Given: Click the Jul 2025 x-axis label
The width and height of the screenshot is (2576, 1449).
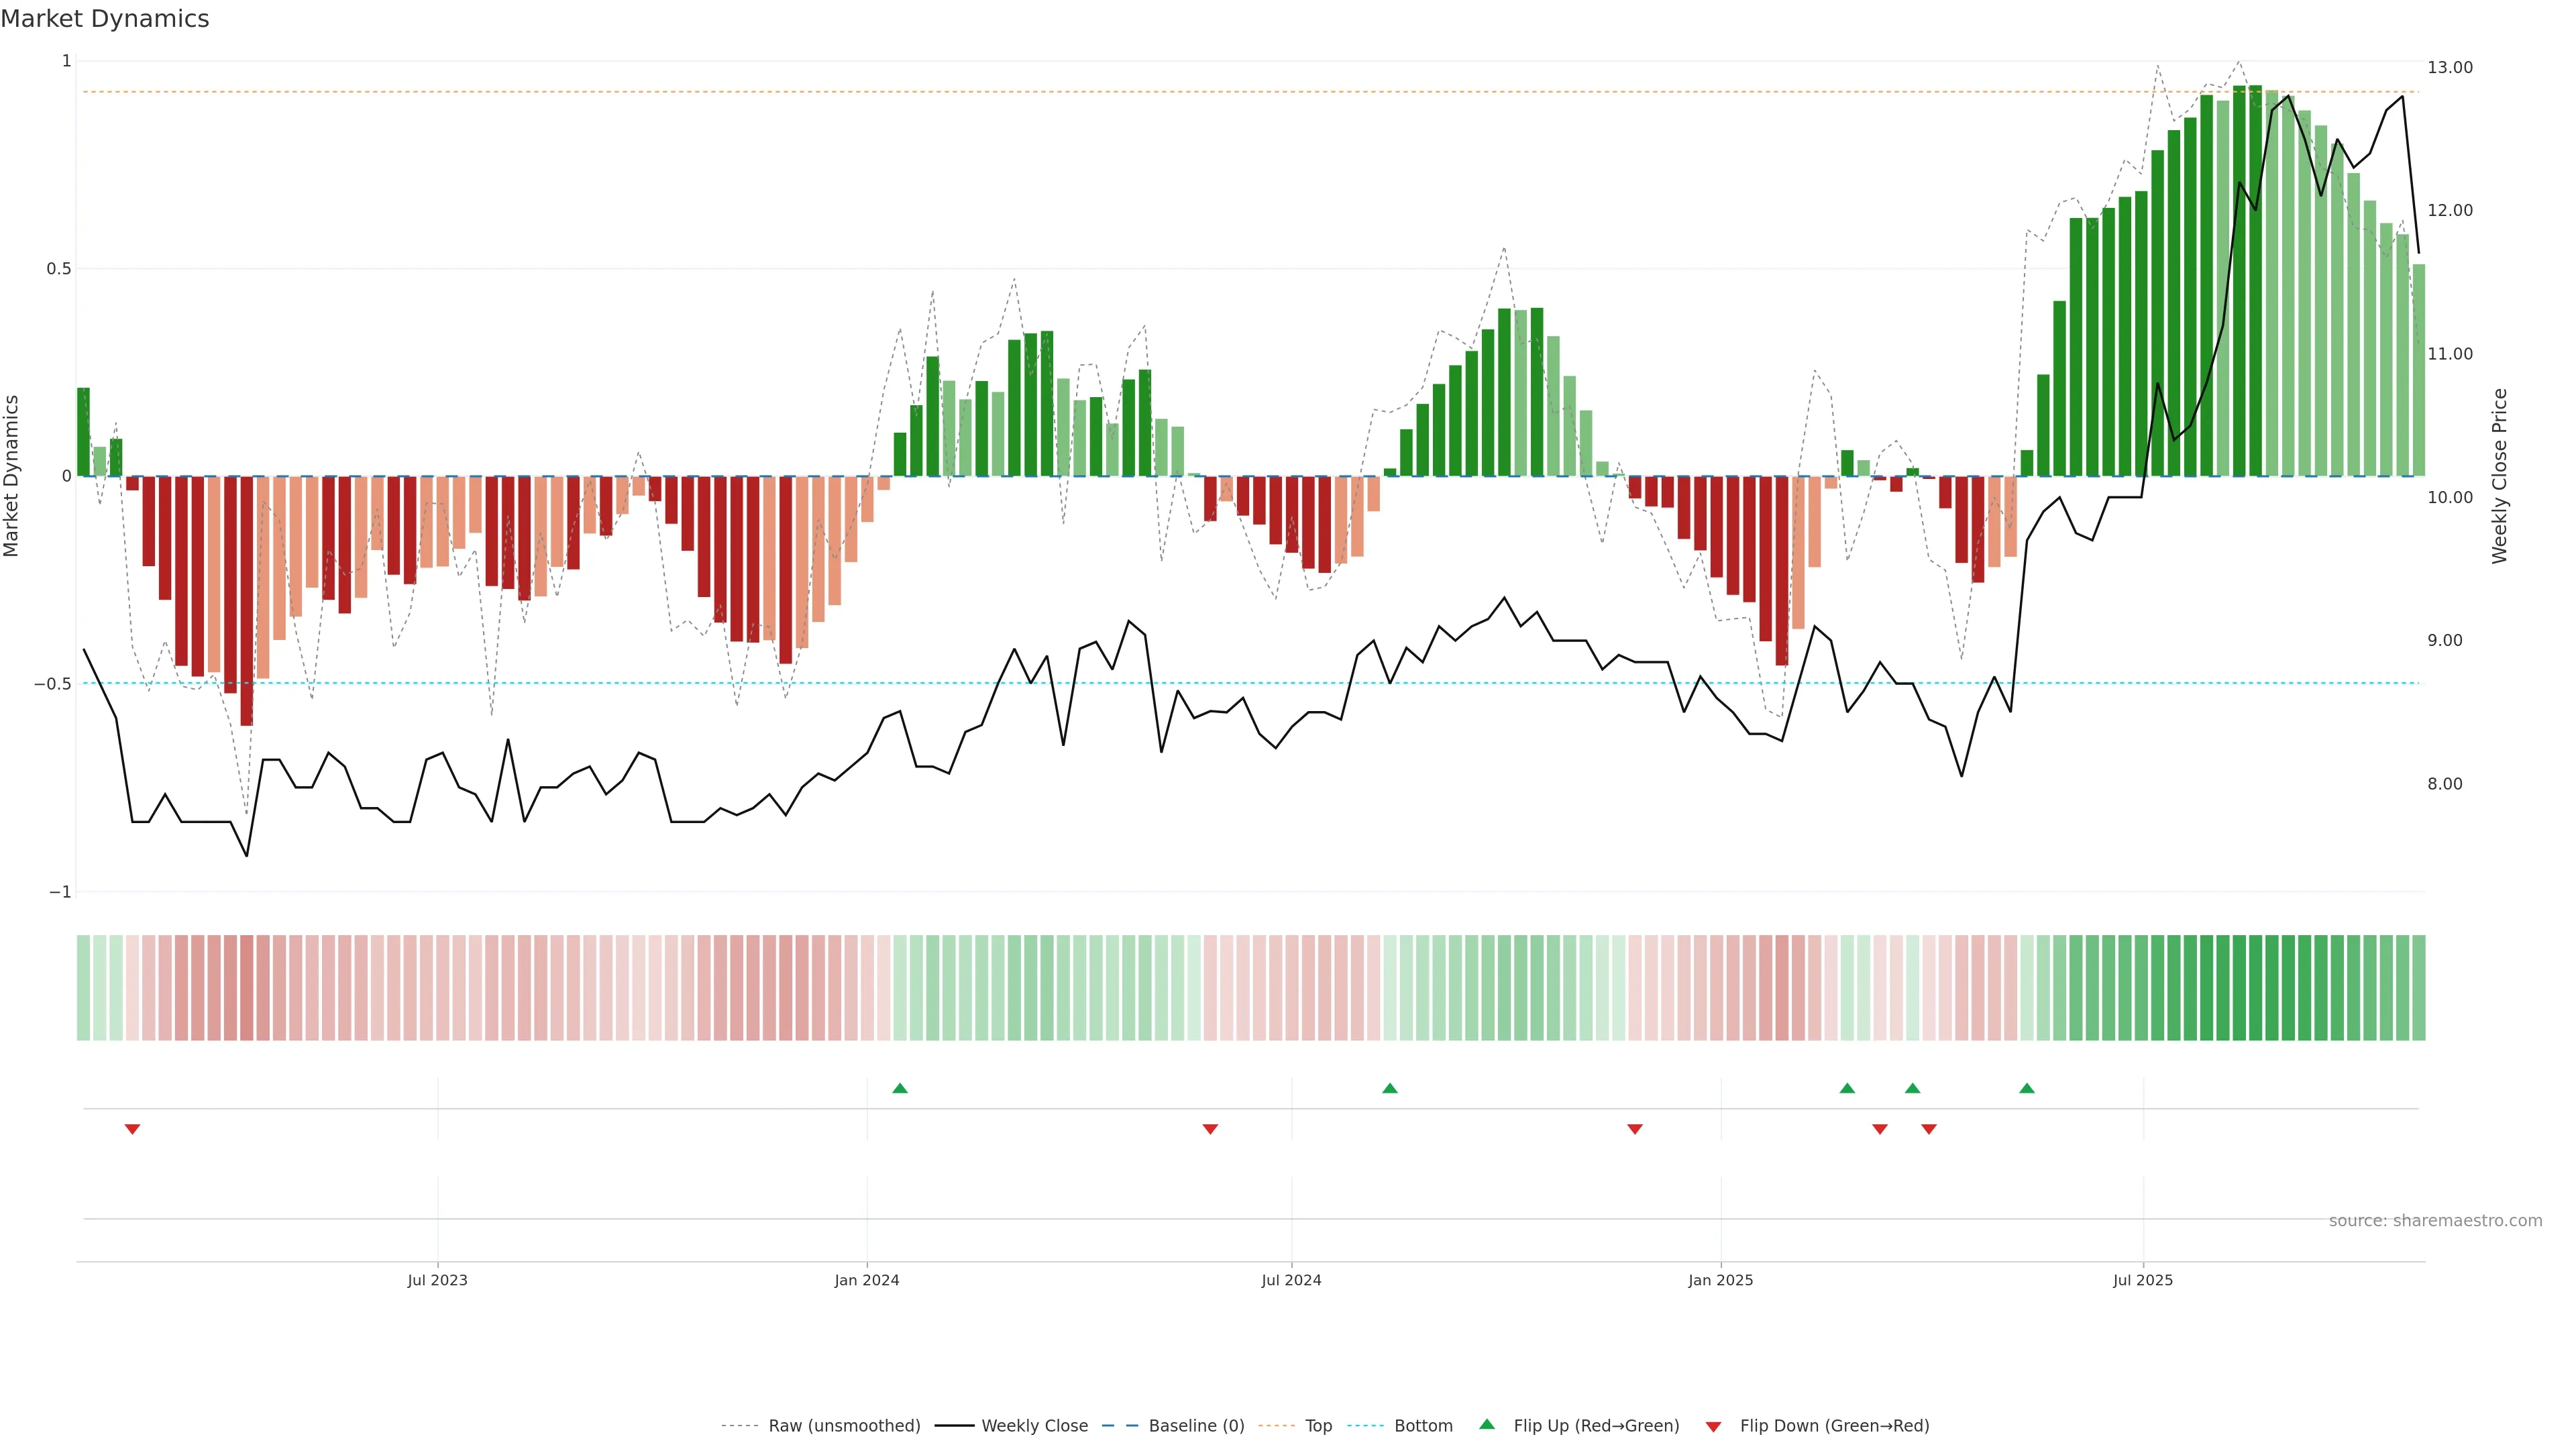Looking at the screenshot, I should point(2143,1280).
